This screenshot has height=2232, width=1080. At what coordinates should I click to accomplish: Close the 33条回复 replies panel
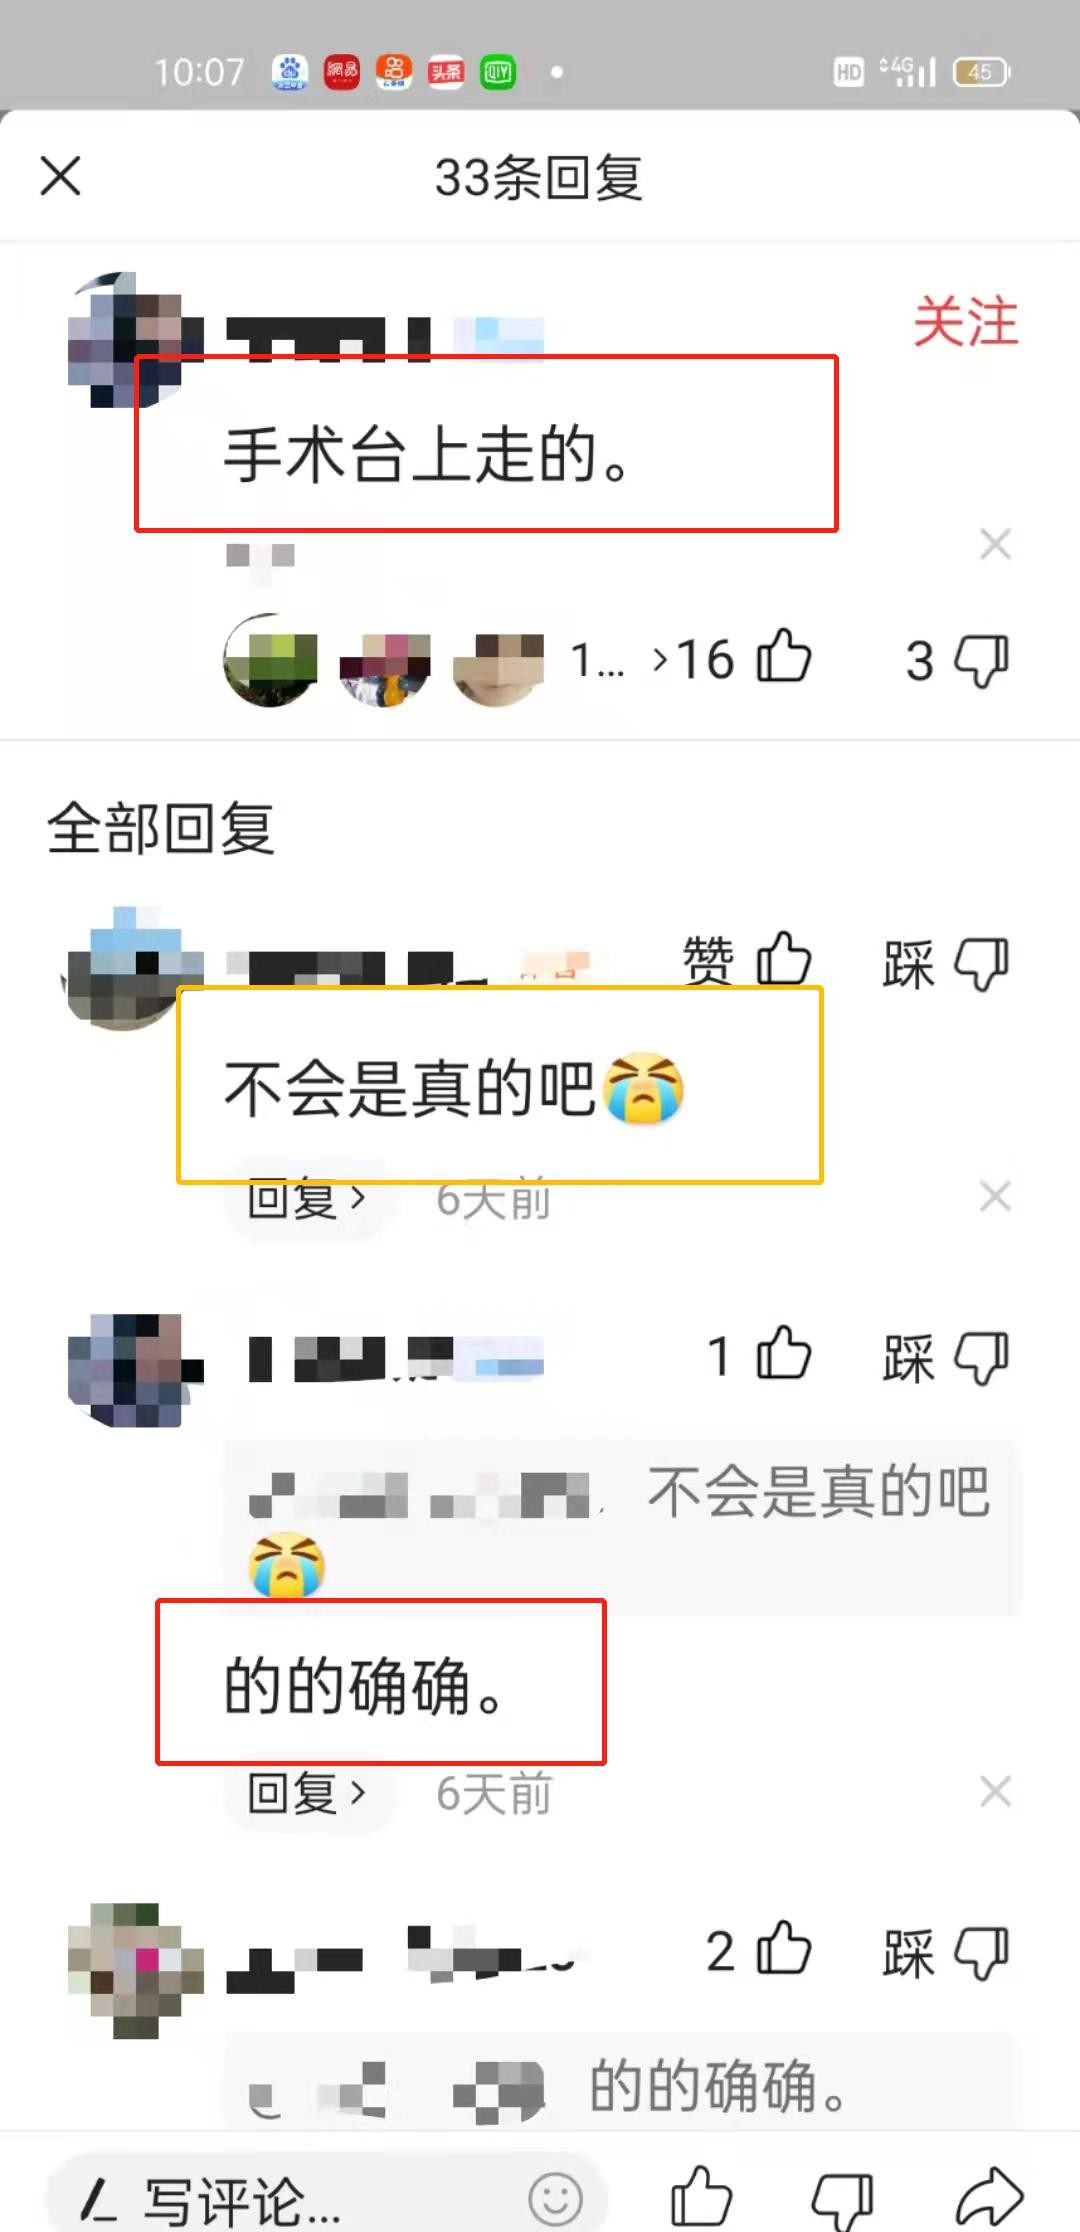60,177
